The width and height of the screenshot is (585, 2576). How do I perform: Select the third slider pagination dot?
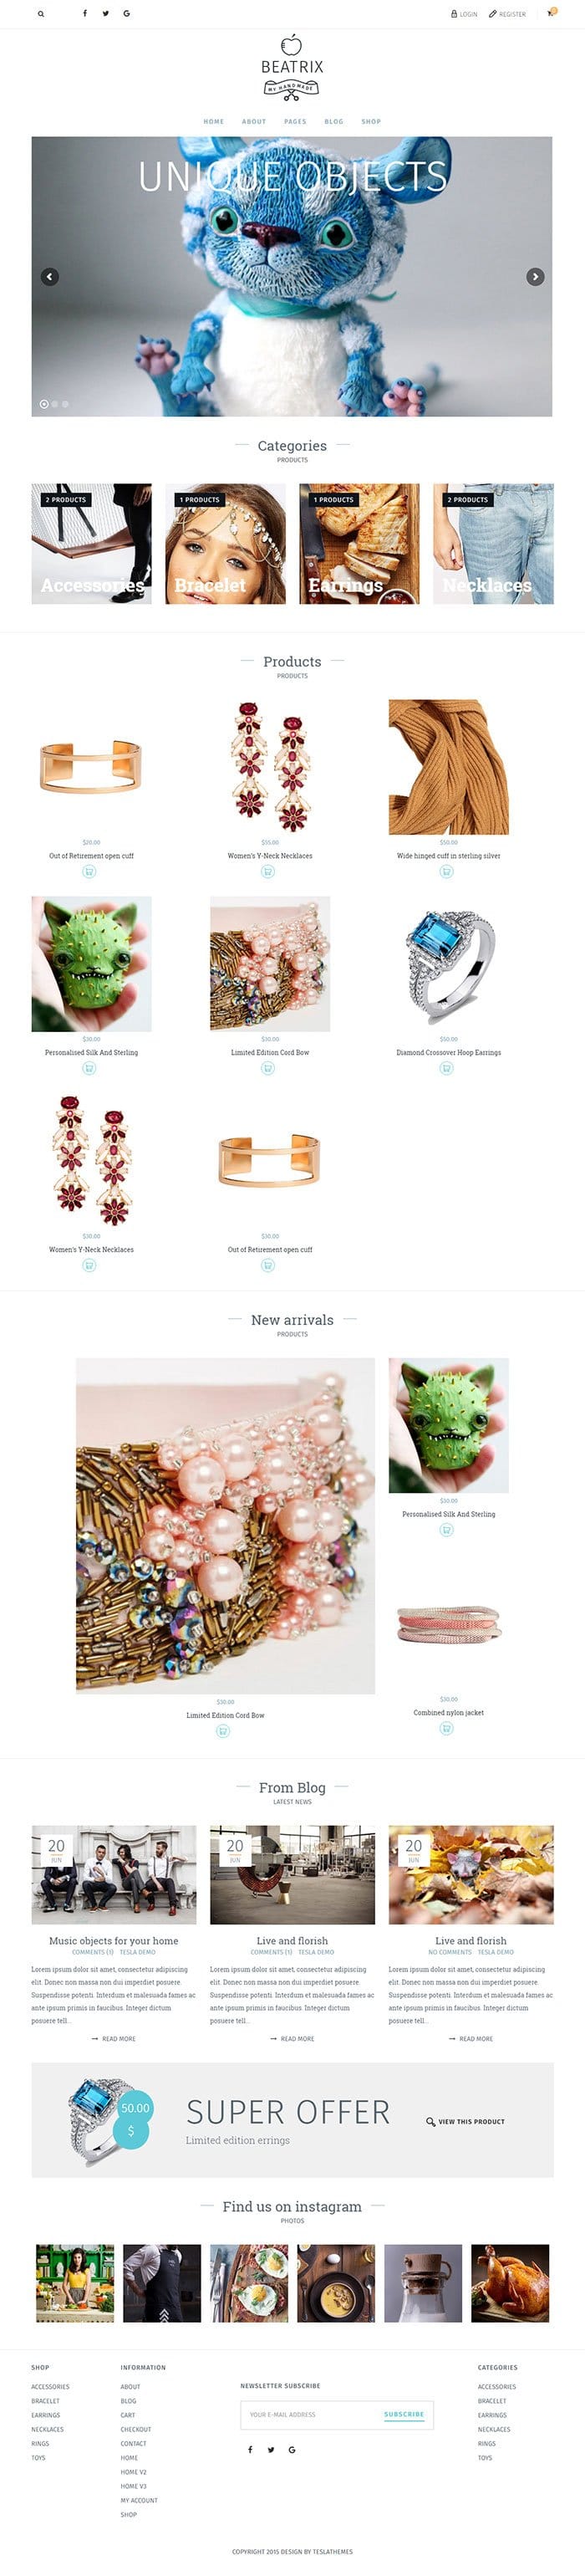tap(66, 404)
